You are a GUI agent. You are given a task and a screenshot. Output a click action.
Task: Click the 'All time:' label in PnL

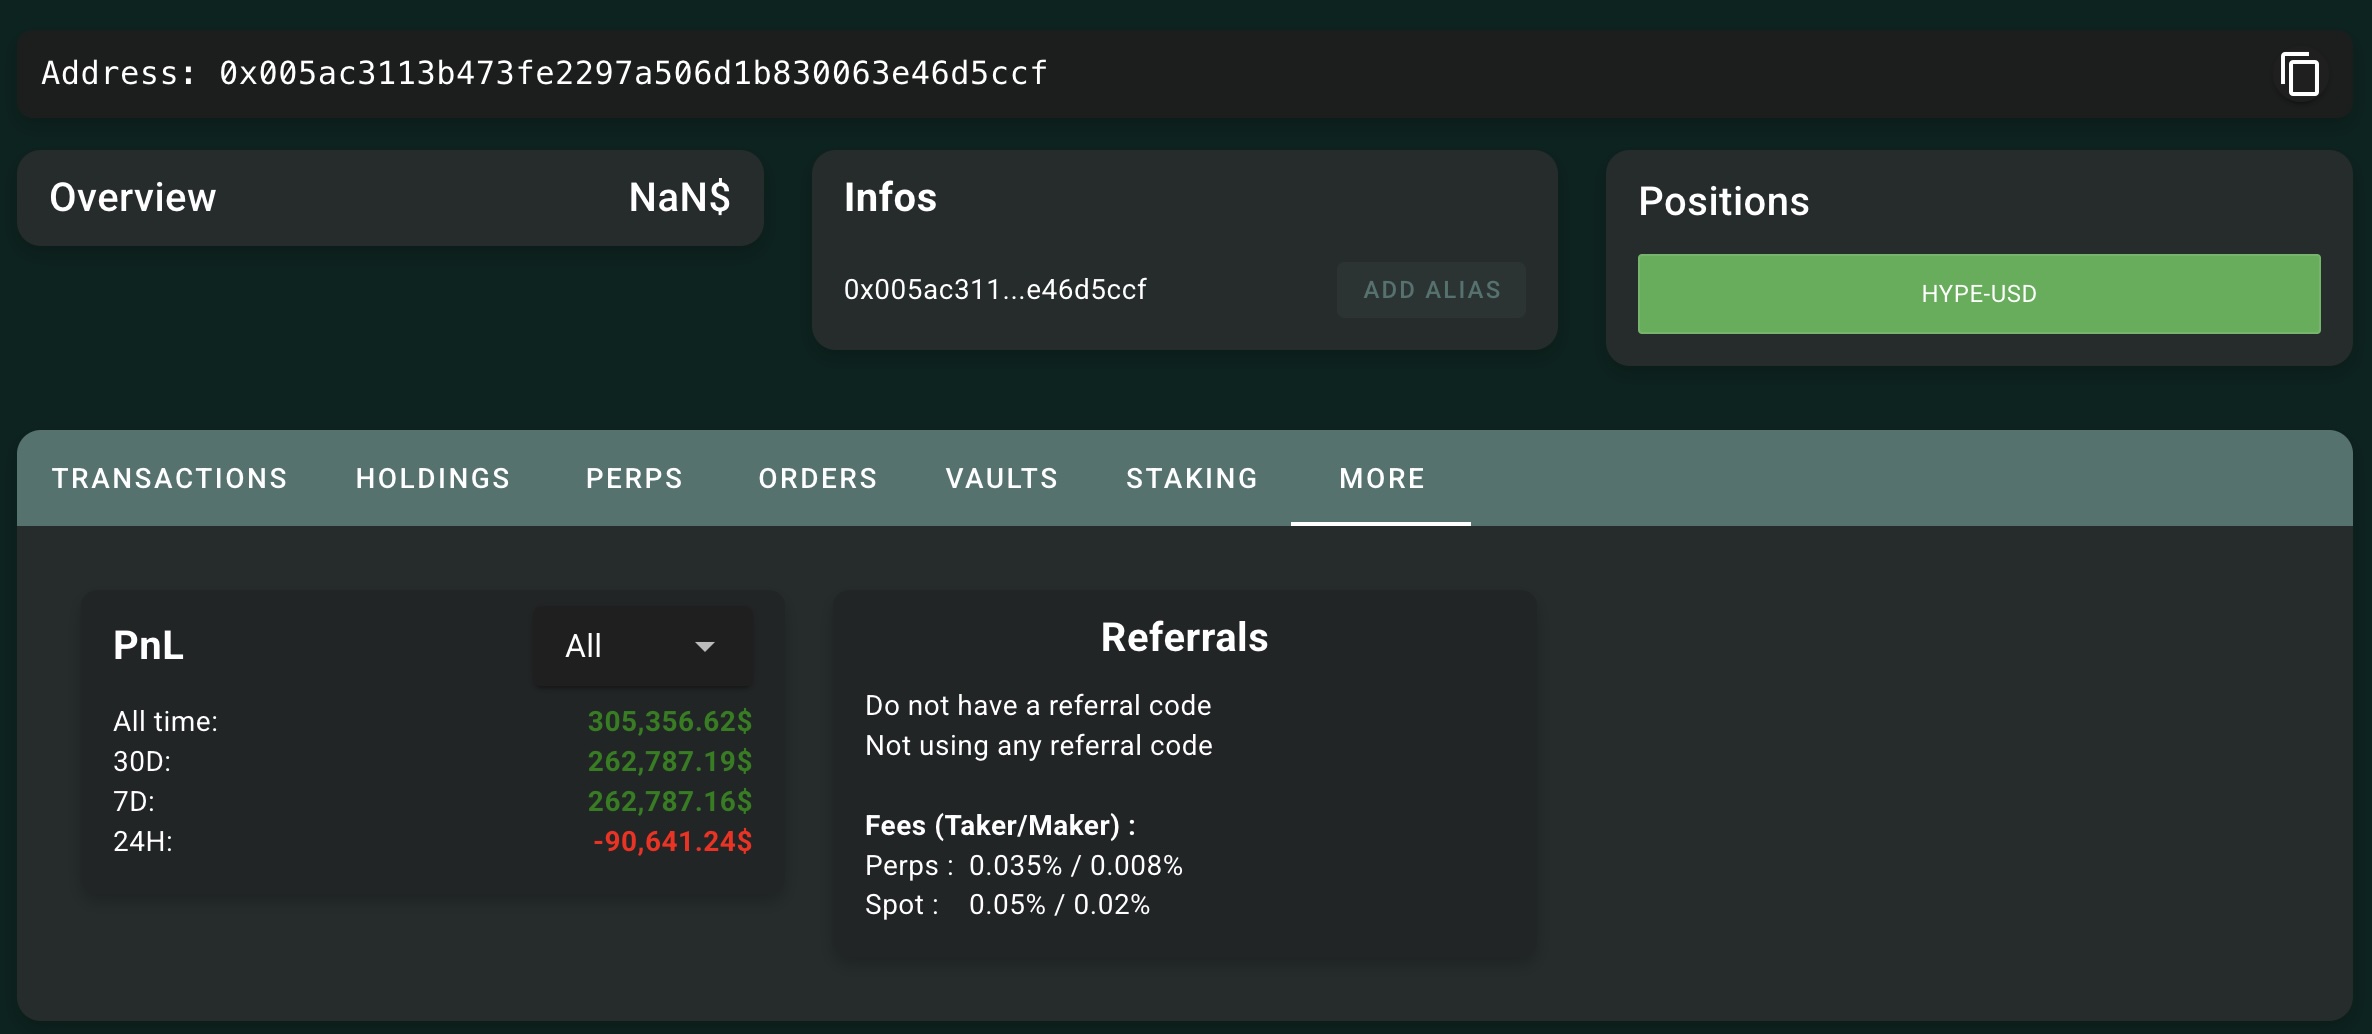[x=165, y=722]
